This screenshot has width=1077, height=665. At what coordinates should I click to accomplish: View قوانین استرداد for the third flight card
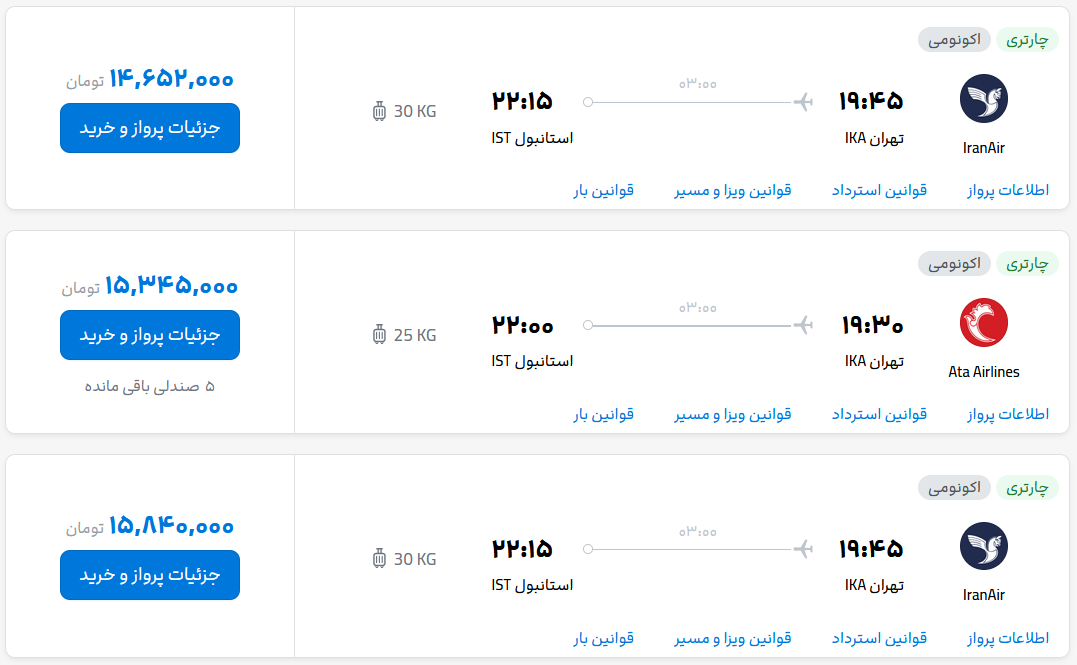(x=879, y=637)
